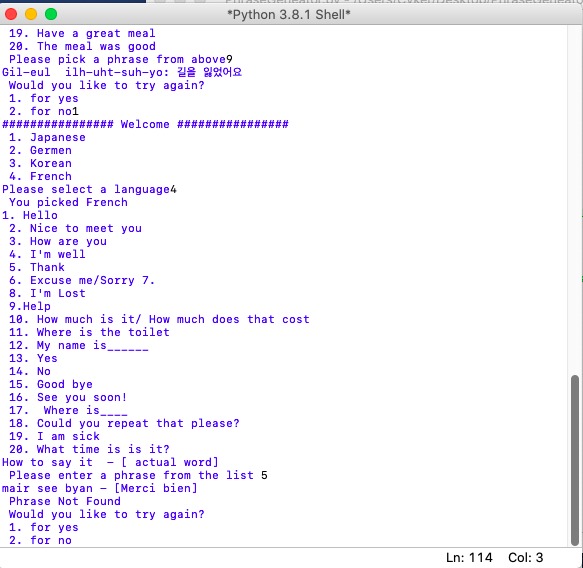Click the final '1. for yes' line

tap(44, 527)
